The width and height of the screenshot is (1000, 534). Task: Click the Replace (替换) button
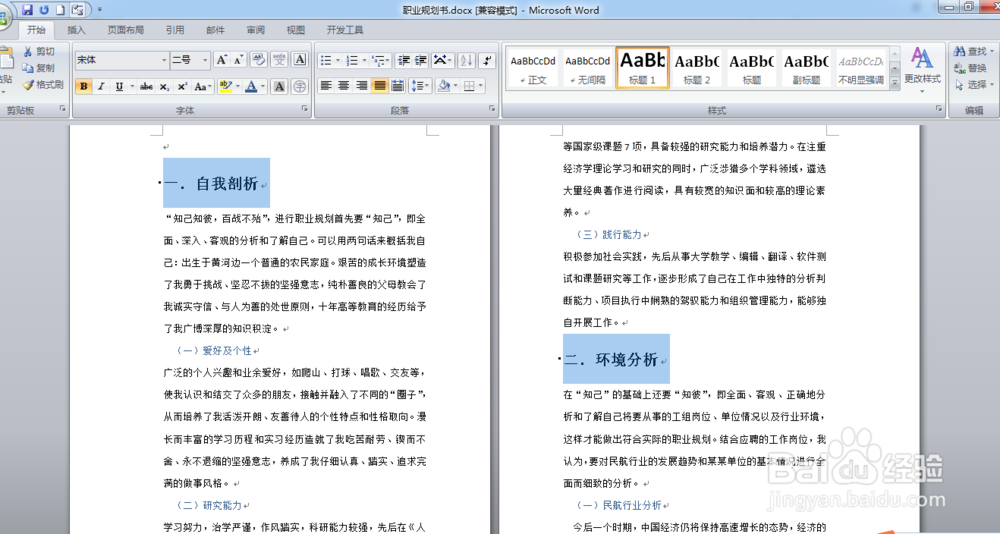971,68
